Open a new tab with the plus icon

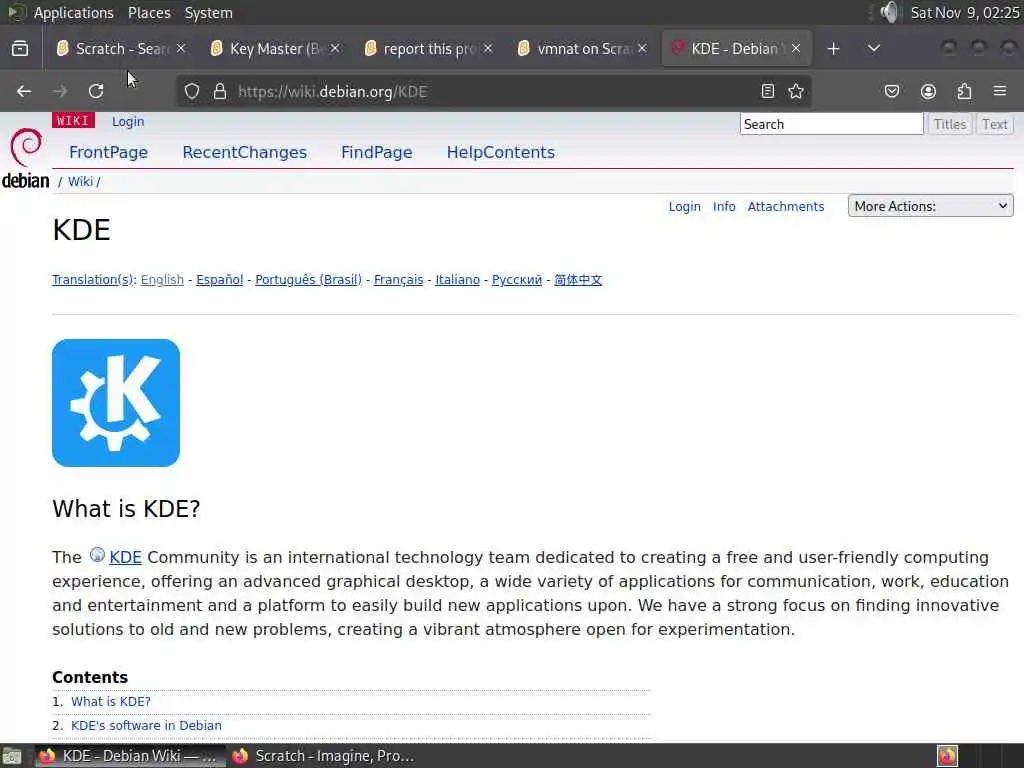click(x=833, y=49)
